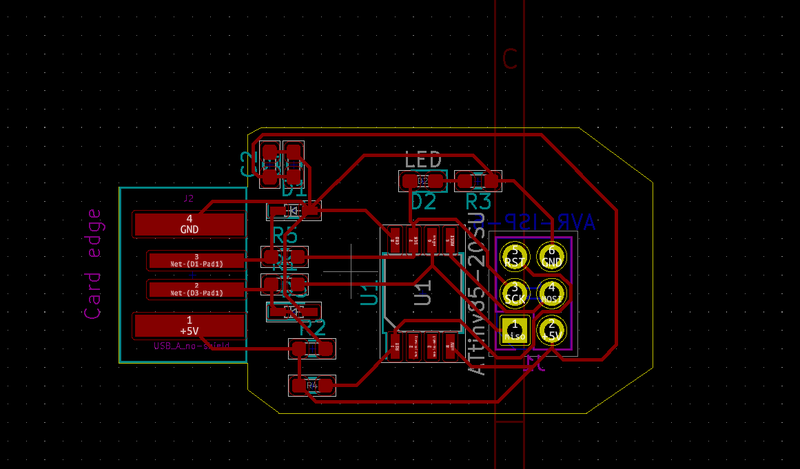Image resolution: width=800 pixels, height=469 pixels.
Task: Select the D1 diode footprint
Action: click(x=294, y=211)
